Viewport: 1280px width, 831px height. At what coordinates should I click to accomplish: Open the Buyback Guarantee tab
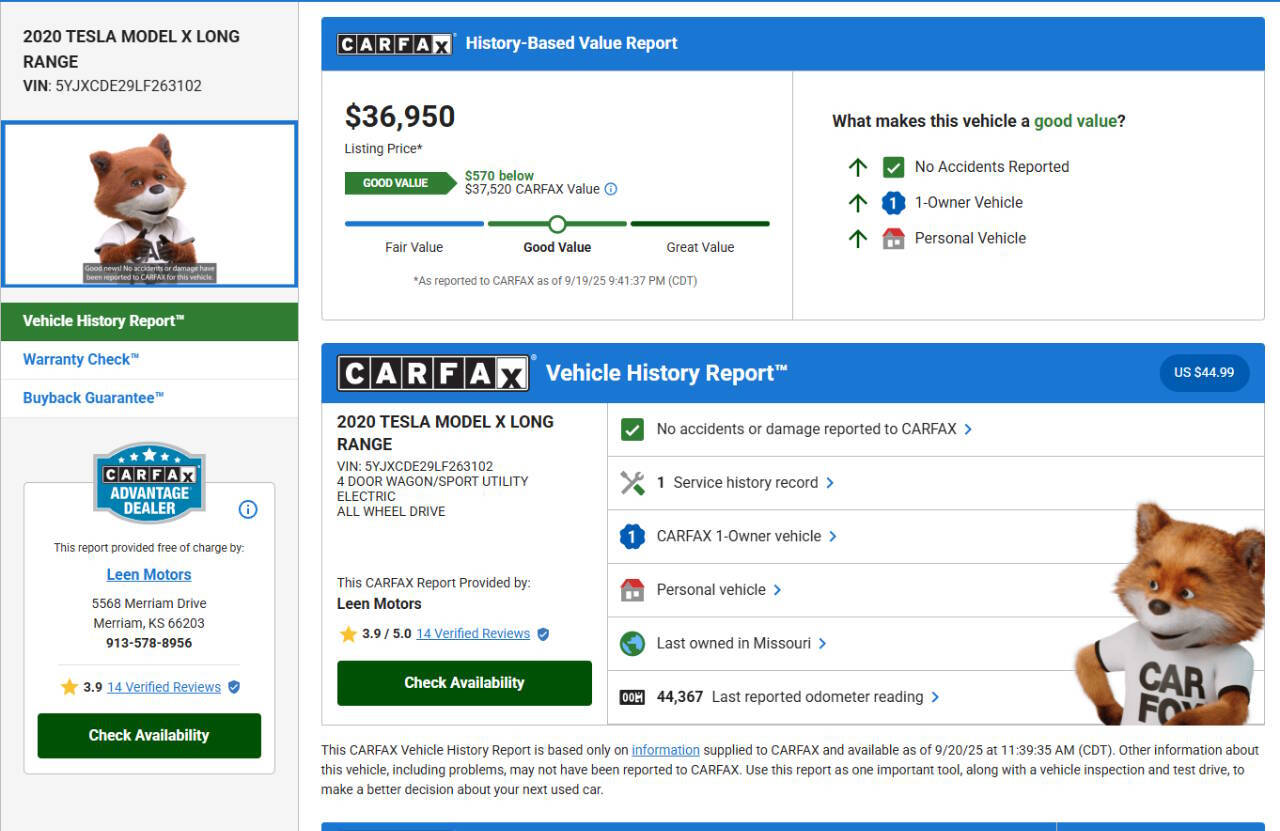149,398
